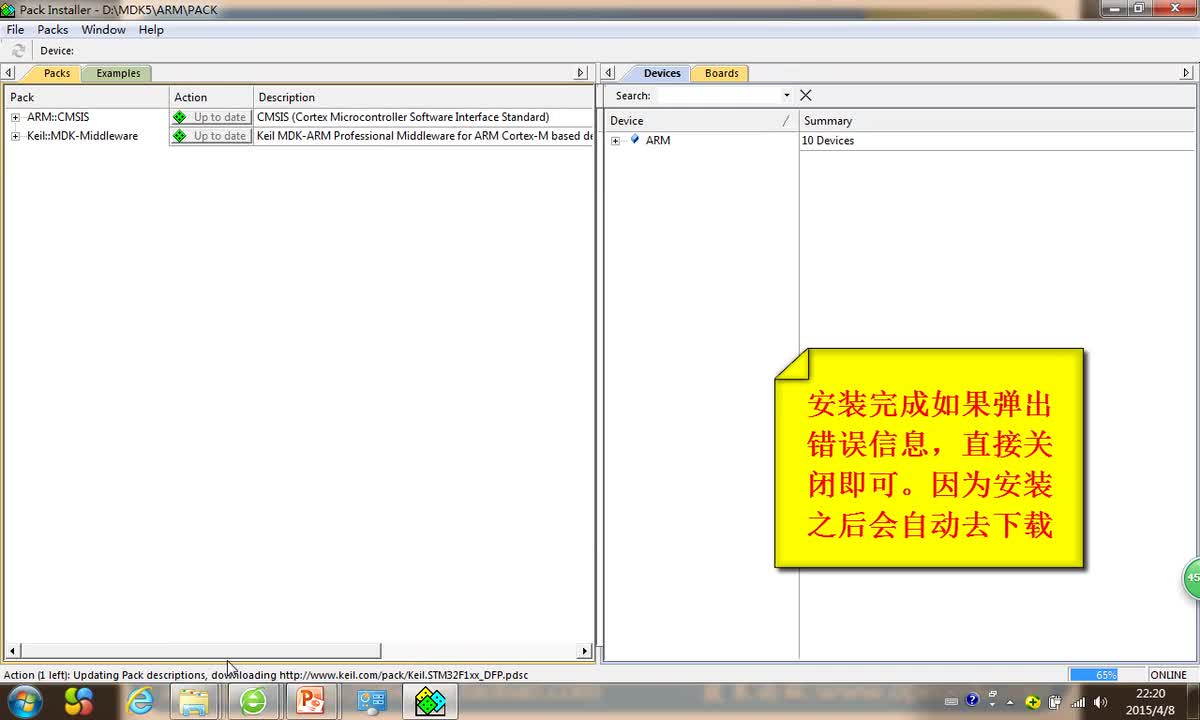
Task: Open the Search field dropdown arrow
Action: pos(787,96)
